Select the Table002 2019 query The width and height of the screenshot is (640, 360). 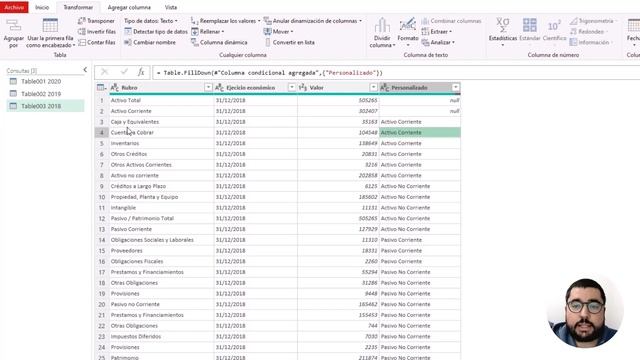[x=45, y=94]
